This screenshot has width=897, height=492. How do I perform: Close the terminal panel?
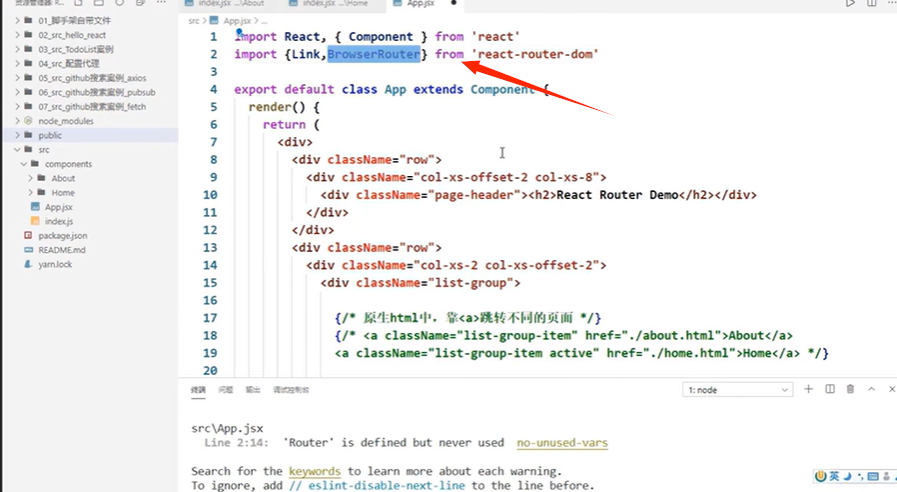(x=891, y=389)
